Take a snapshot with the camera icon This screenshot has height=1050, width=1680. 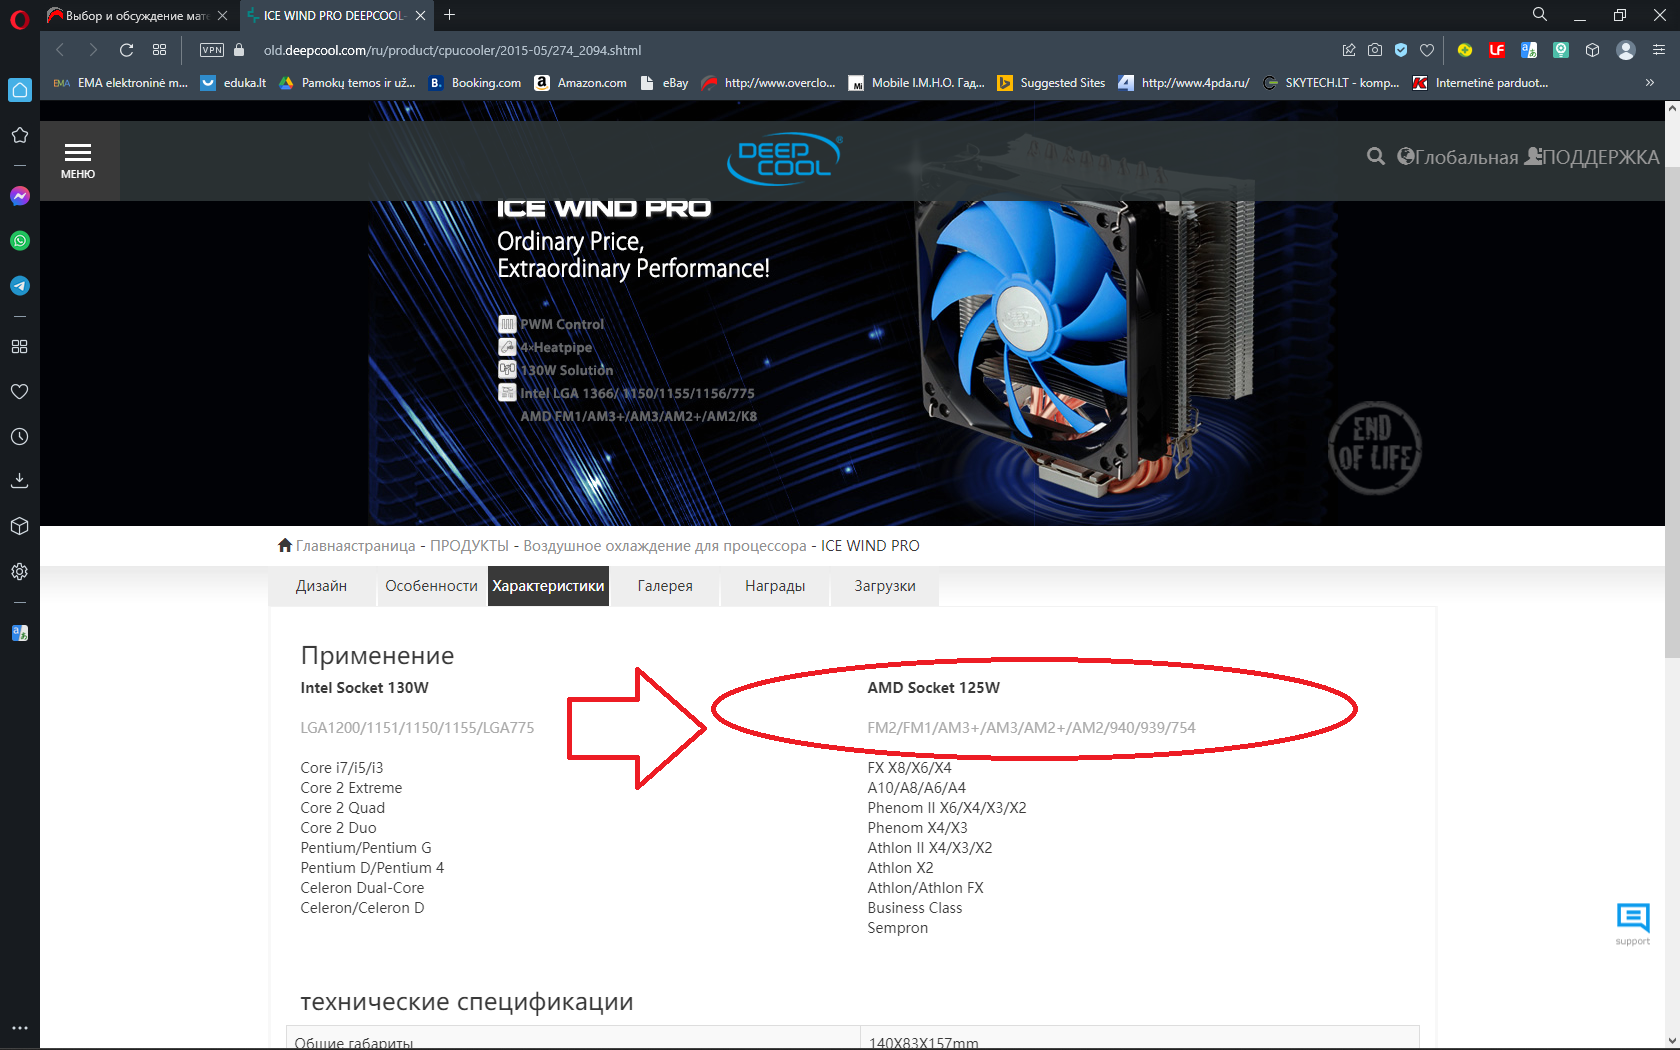1375,50
